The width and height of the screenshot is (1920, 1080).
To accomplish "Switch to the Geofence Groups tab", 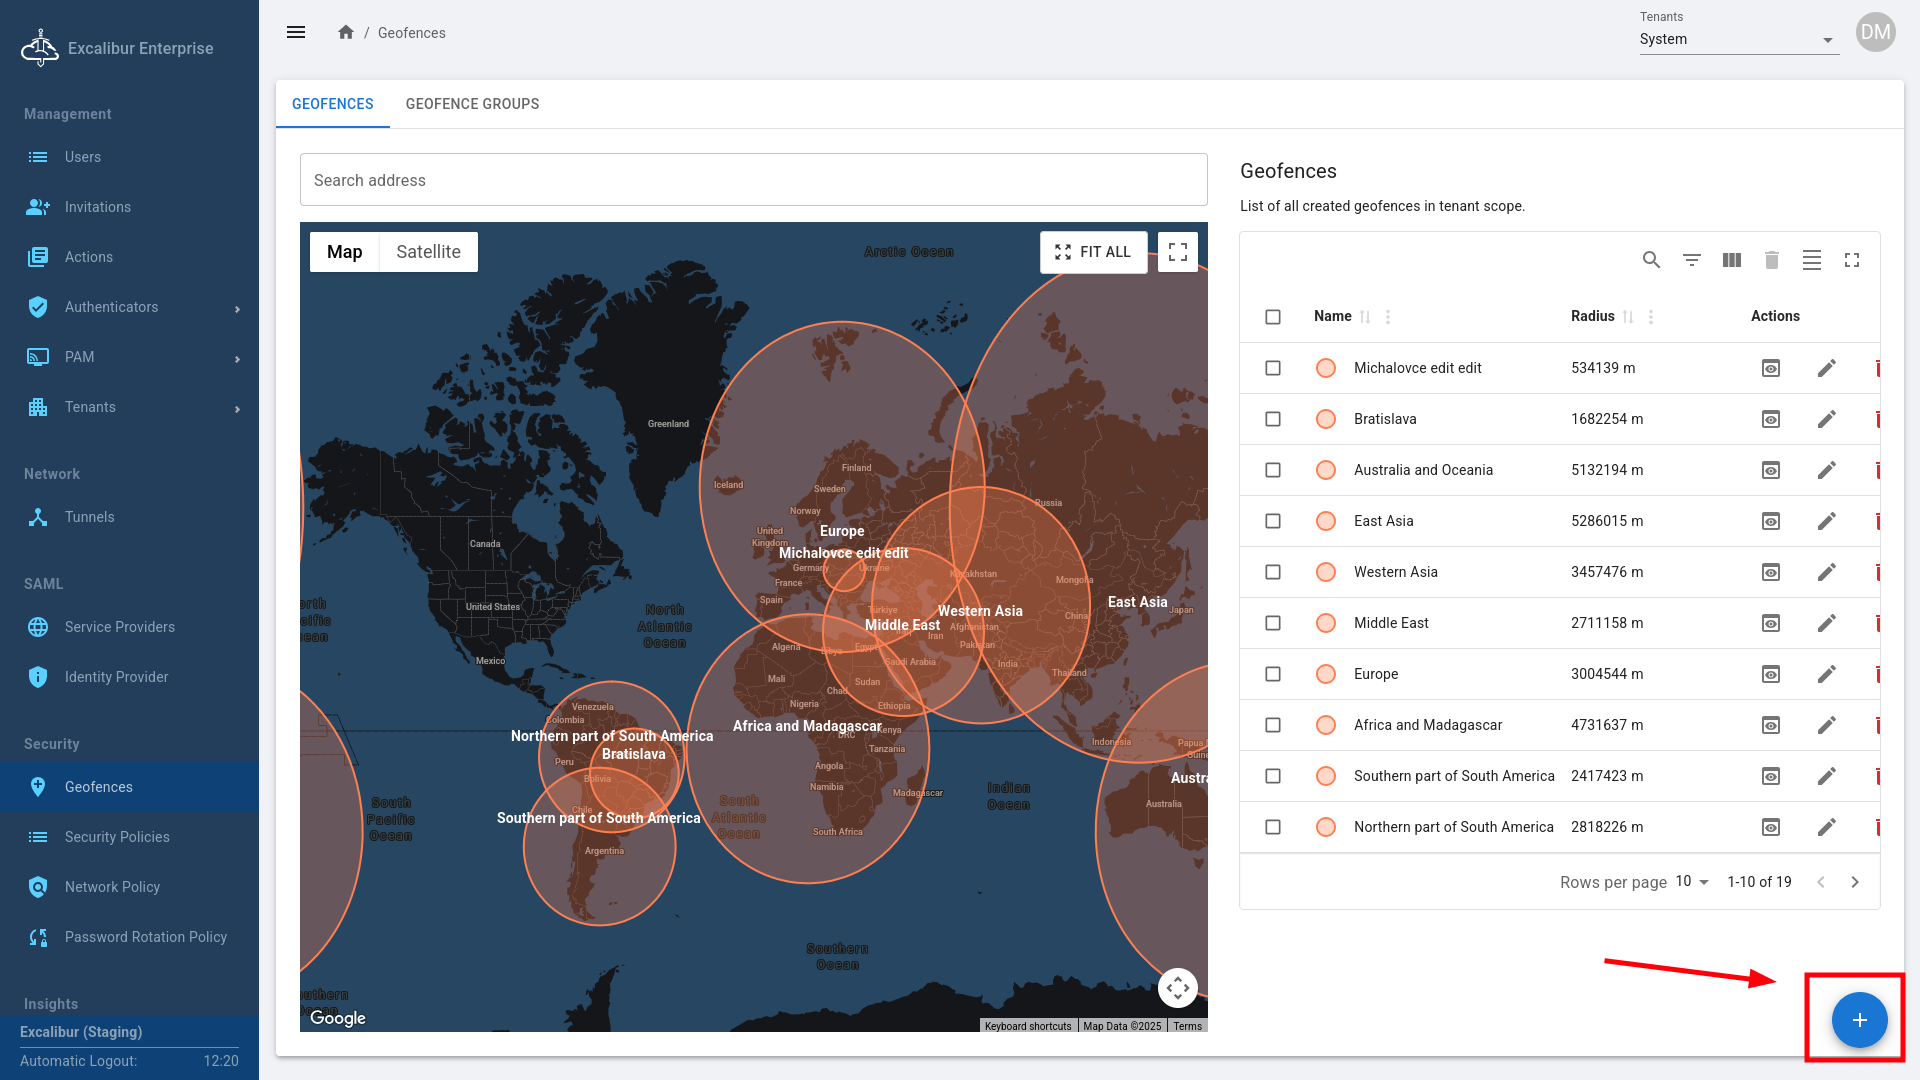I will (x=472, y=104).
